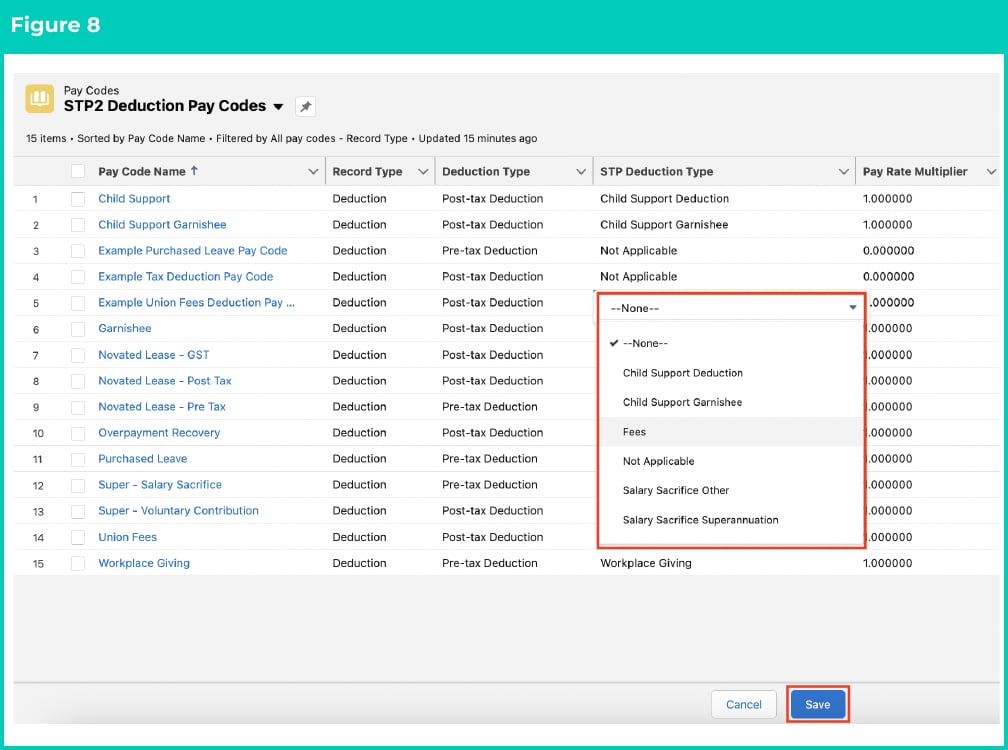Open the Child Support pay code link
This screenshot has width=1008, height=750.
coord(134,199)
